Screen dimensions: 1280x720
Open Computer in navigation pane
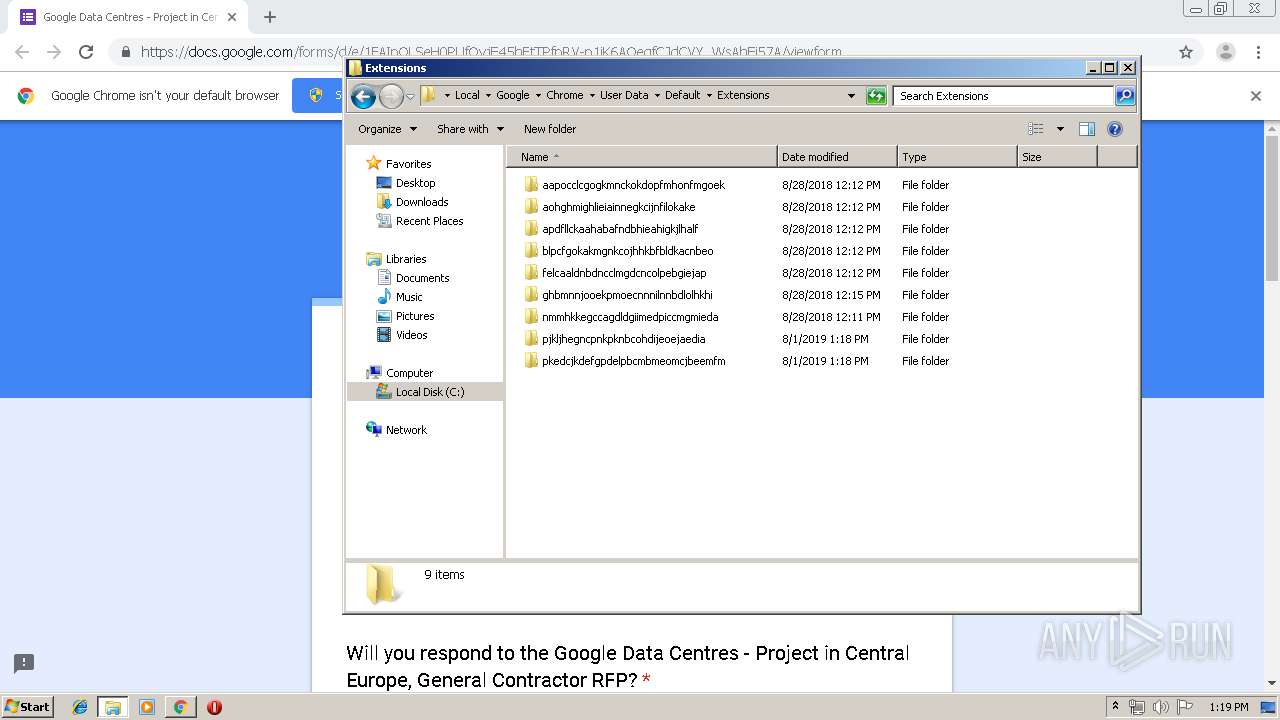click(409, 373)
